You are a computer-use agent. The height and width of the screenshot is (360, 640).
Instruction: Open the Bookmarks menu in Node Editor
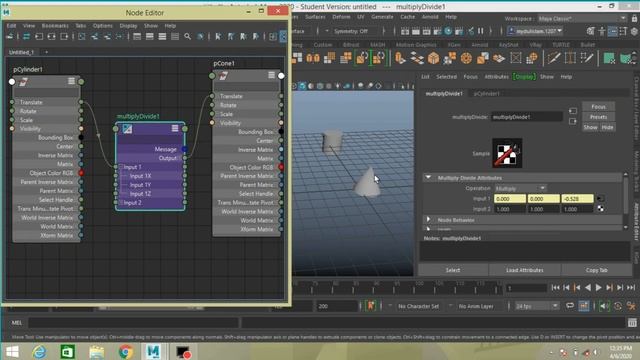pos(55,26)
